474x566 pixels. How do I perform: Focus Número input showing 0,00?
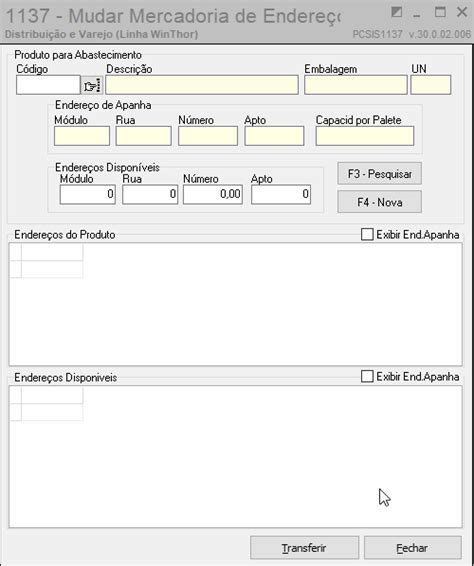click(x=213, y=195)
